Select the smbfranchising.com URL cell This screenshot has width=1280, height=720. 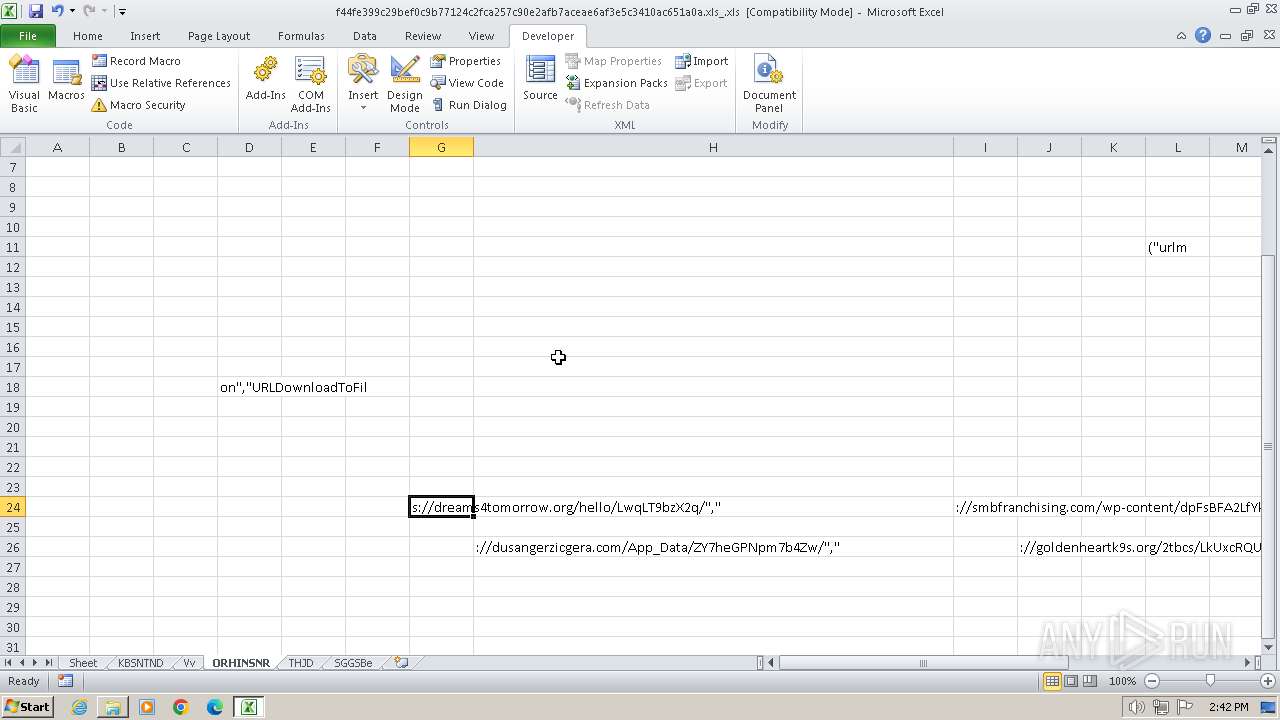[x=985, y=507]
